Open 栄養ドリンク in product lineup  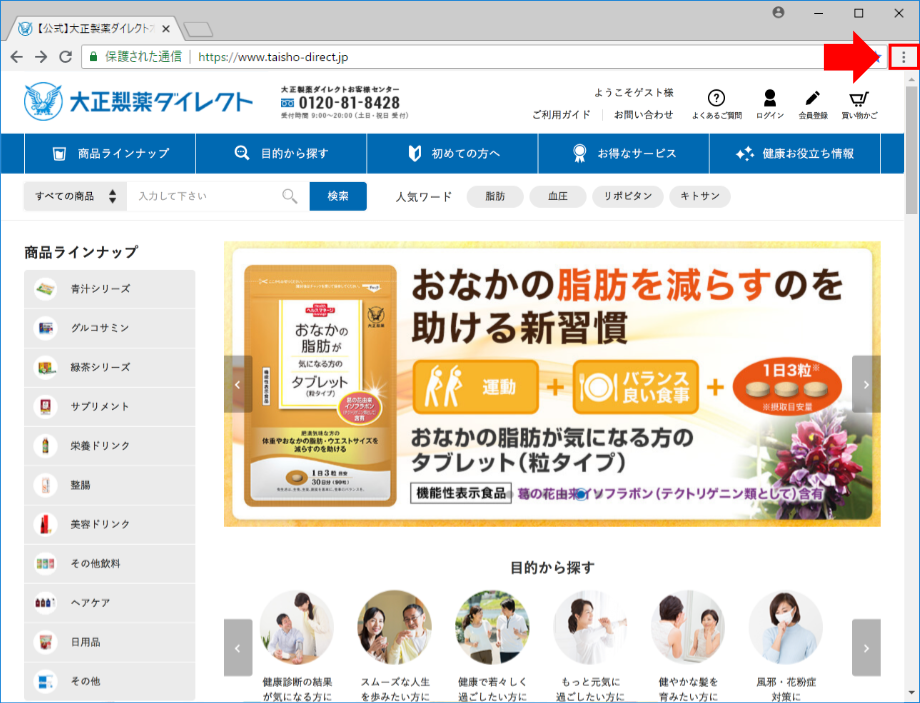110,446
